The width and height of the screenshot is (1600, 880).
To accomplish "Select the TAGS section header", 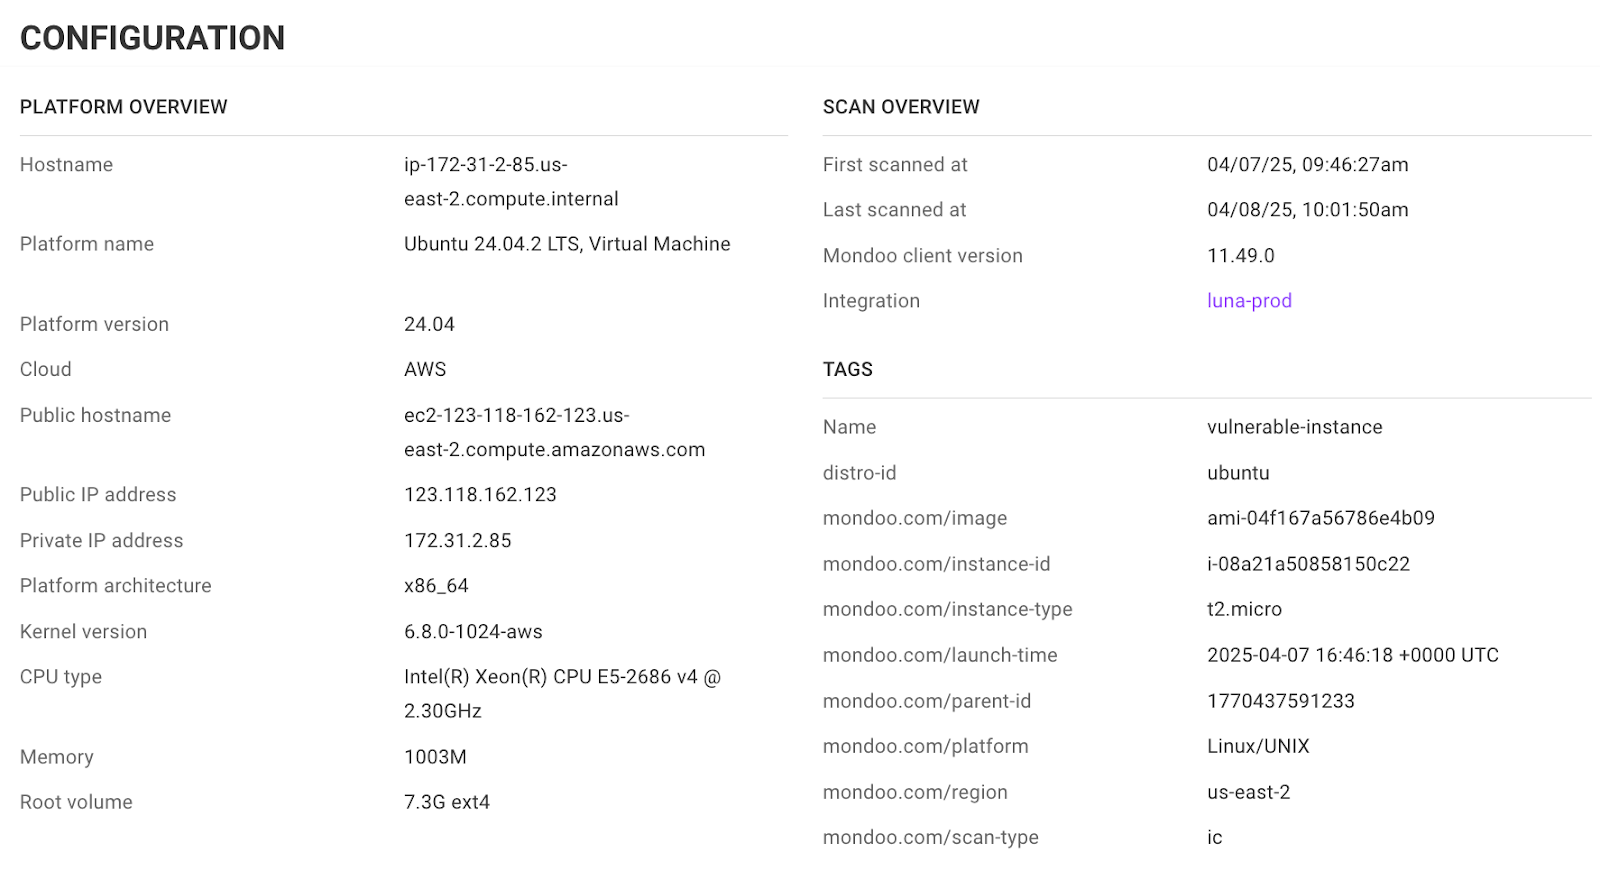I will (x=847, y=369).
